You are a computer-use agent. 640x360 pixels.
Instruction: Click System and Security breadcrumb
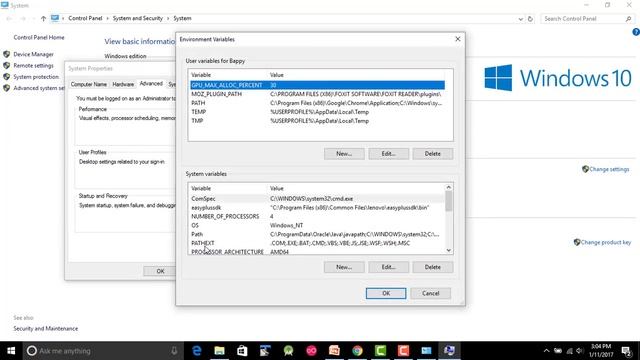click(x=138, y=18)
